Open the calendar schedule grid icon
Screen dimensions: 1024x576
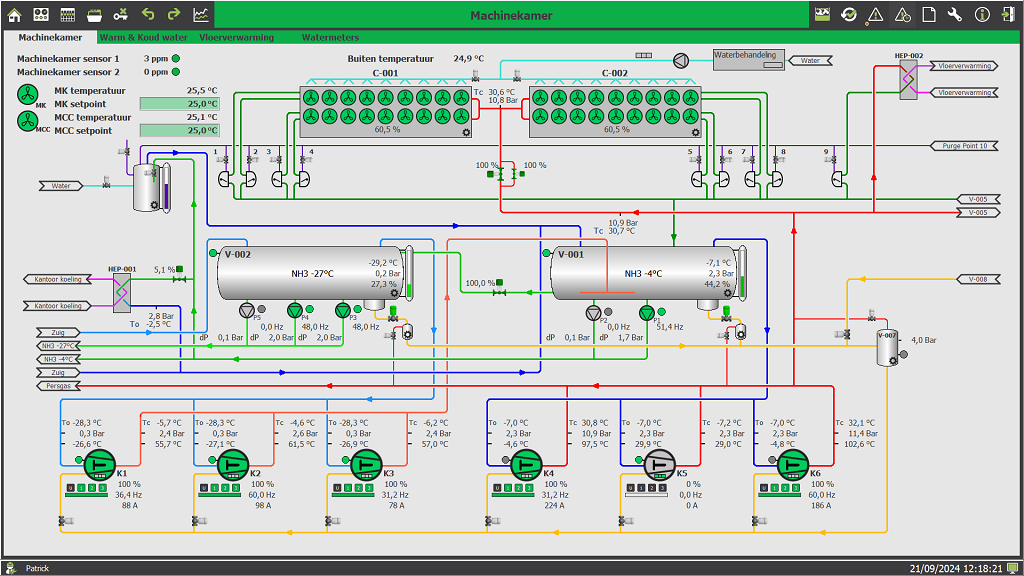click(x=67, y=14)
